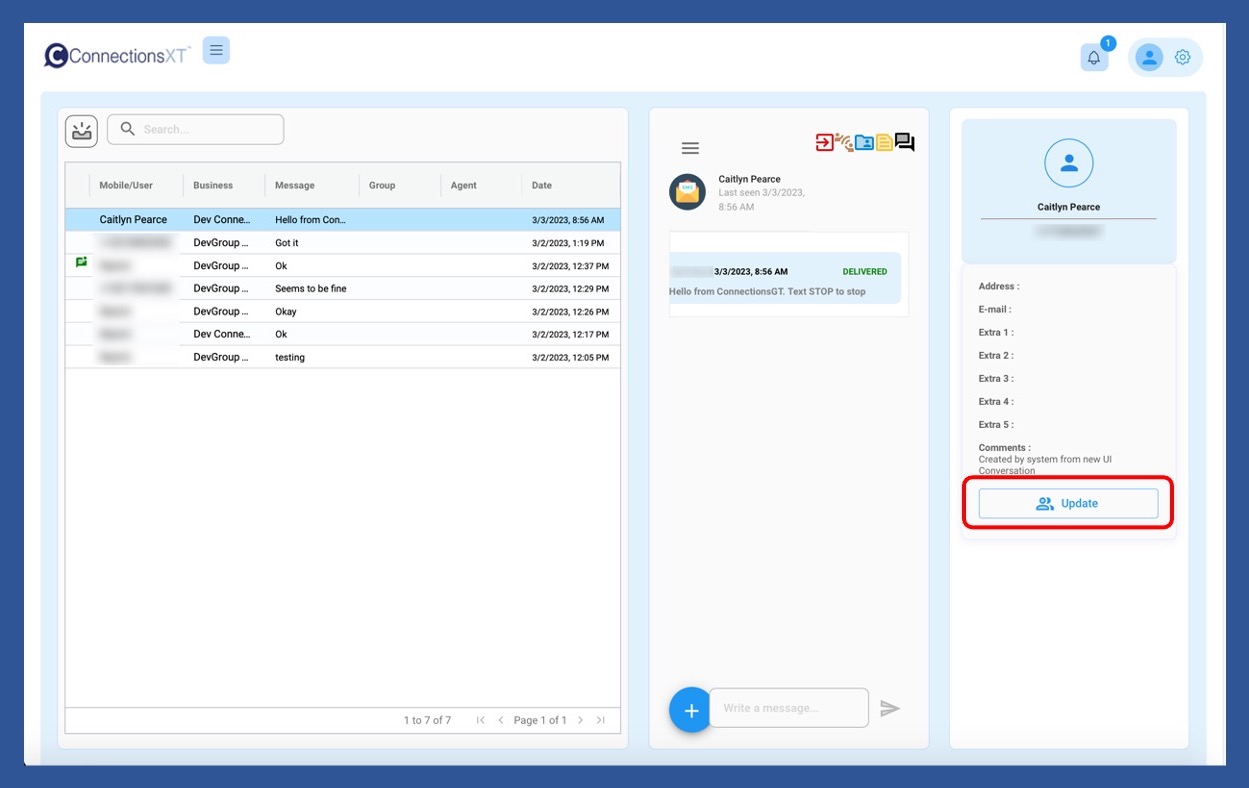Click the Message column header
The height and width of the screenshot is (788, 1249).
coord(295,186)
